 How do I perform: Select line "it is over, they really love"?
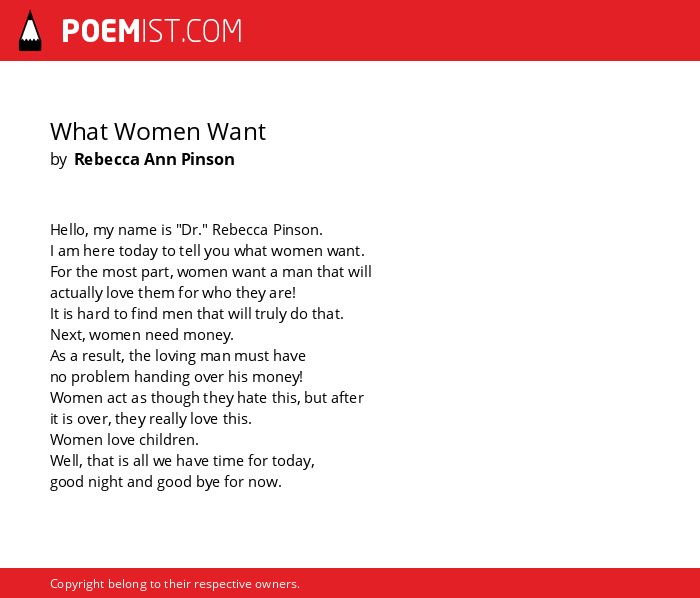pos(151,419)
